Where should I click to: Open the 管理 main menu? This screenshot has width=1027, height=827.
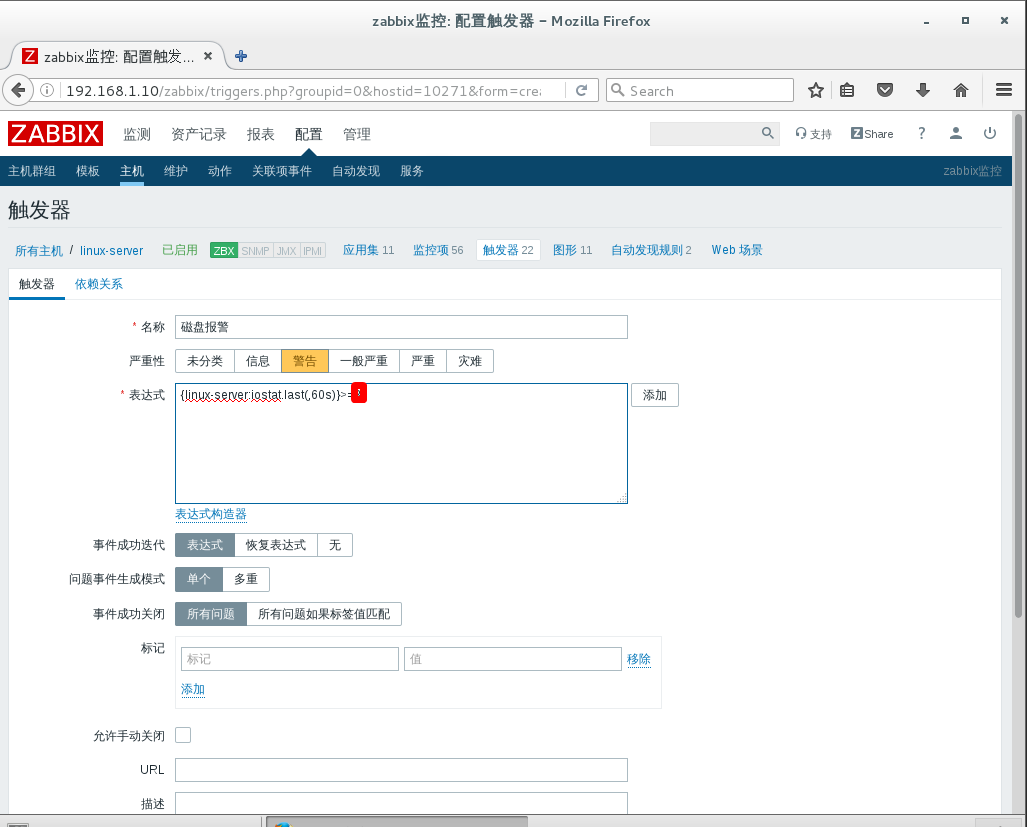point(357,134)
